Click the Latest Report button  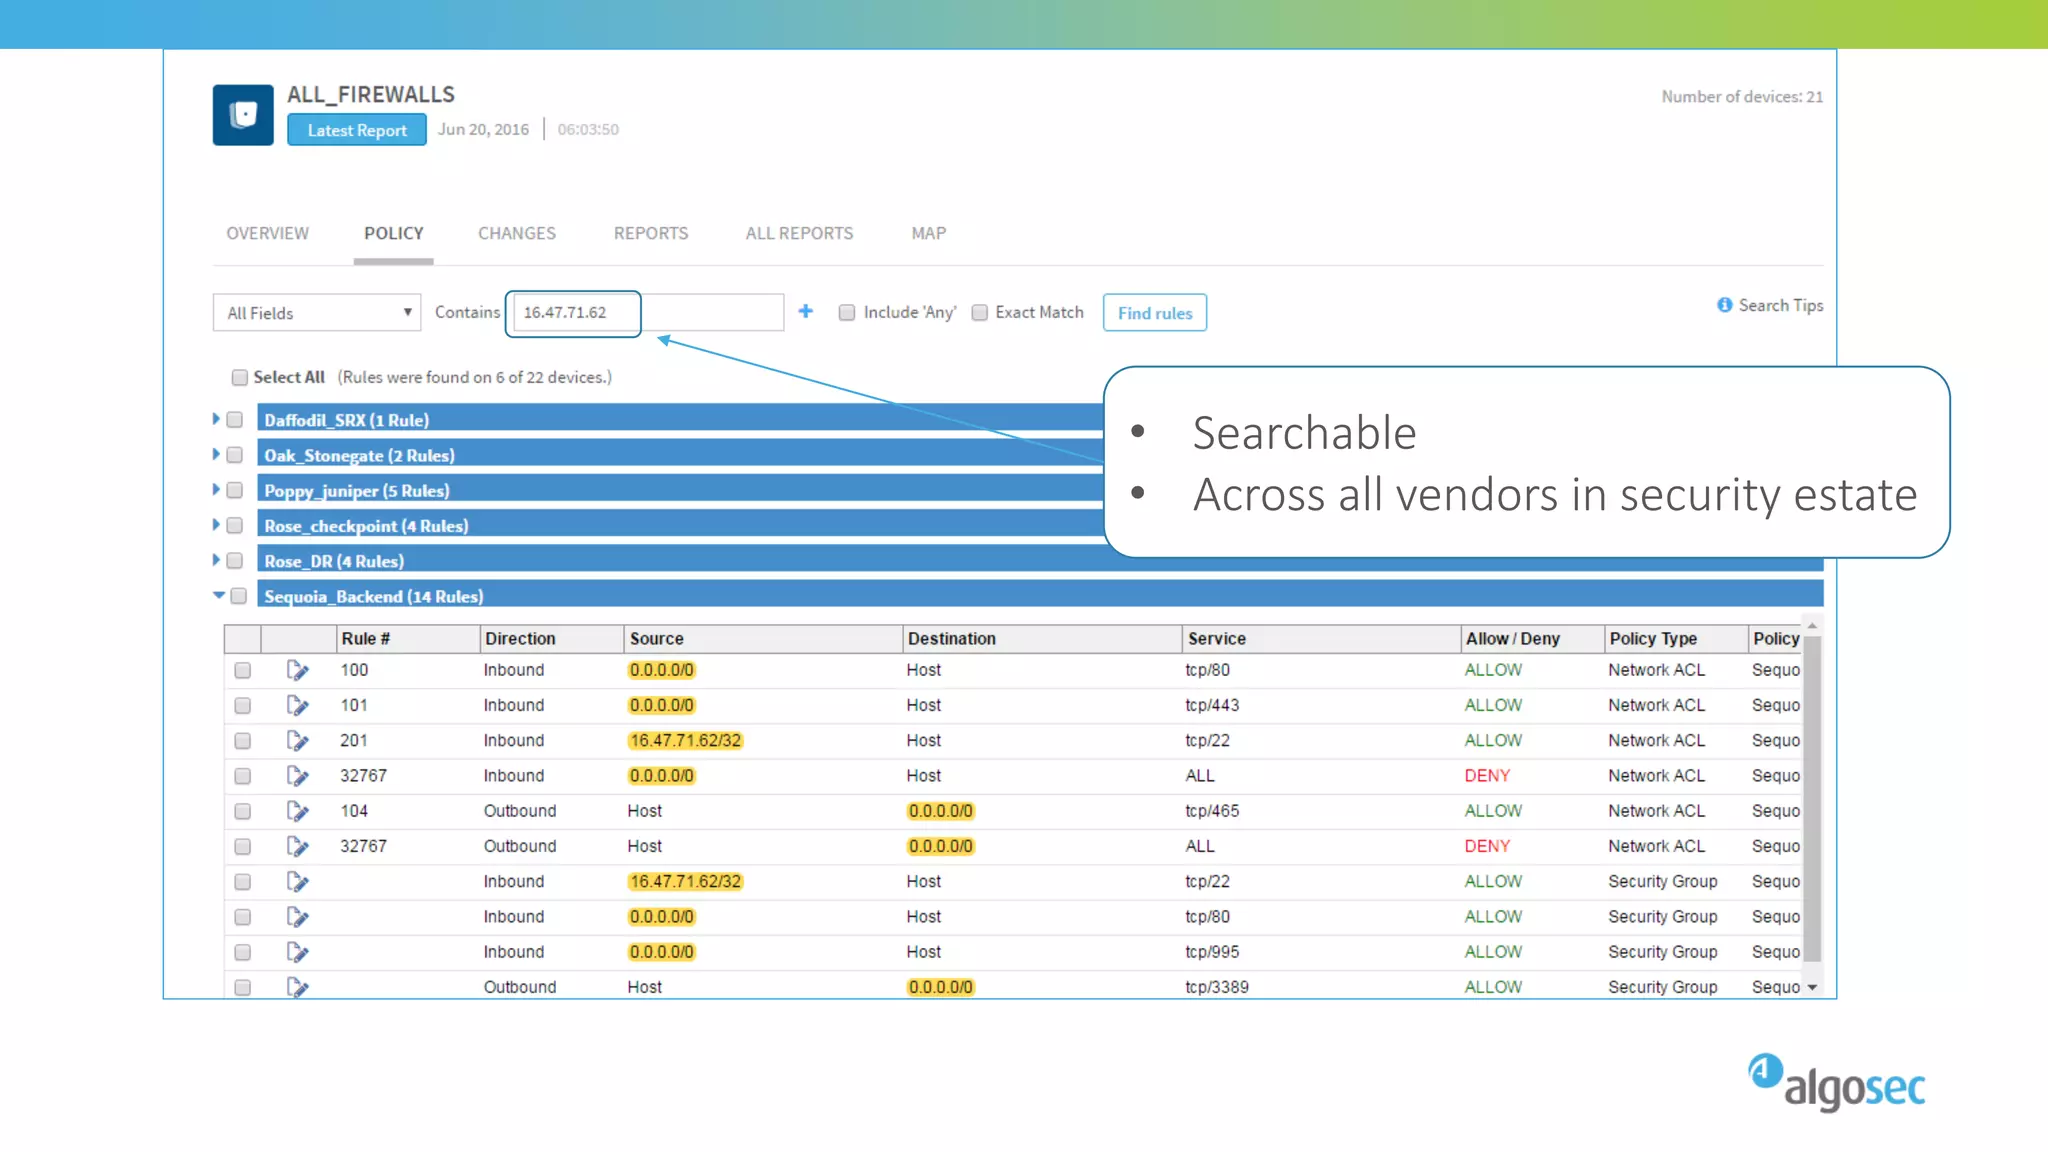(357, 130)
